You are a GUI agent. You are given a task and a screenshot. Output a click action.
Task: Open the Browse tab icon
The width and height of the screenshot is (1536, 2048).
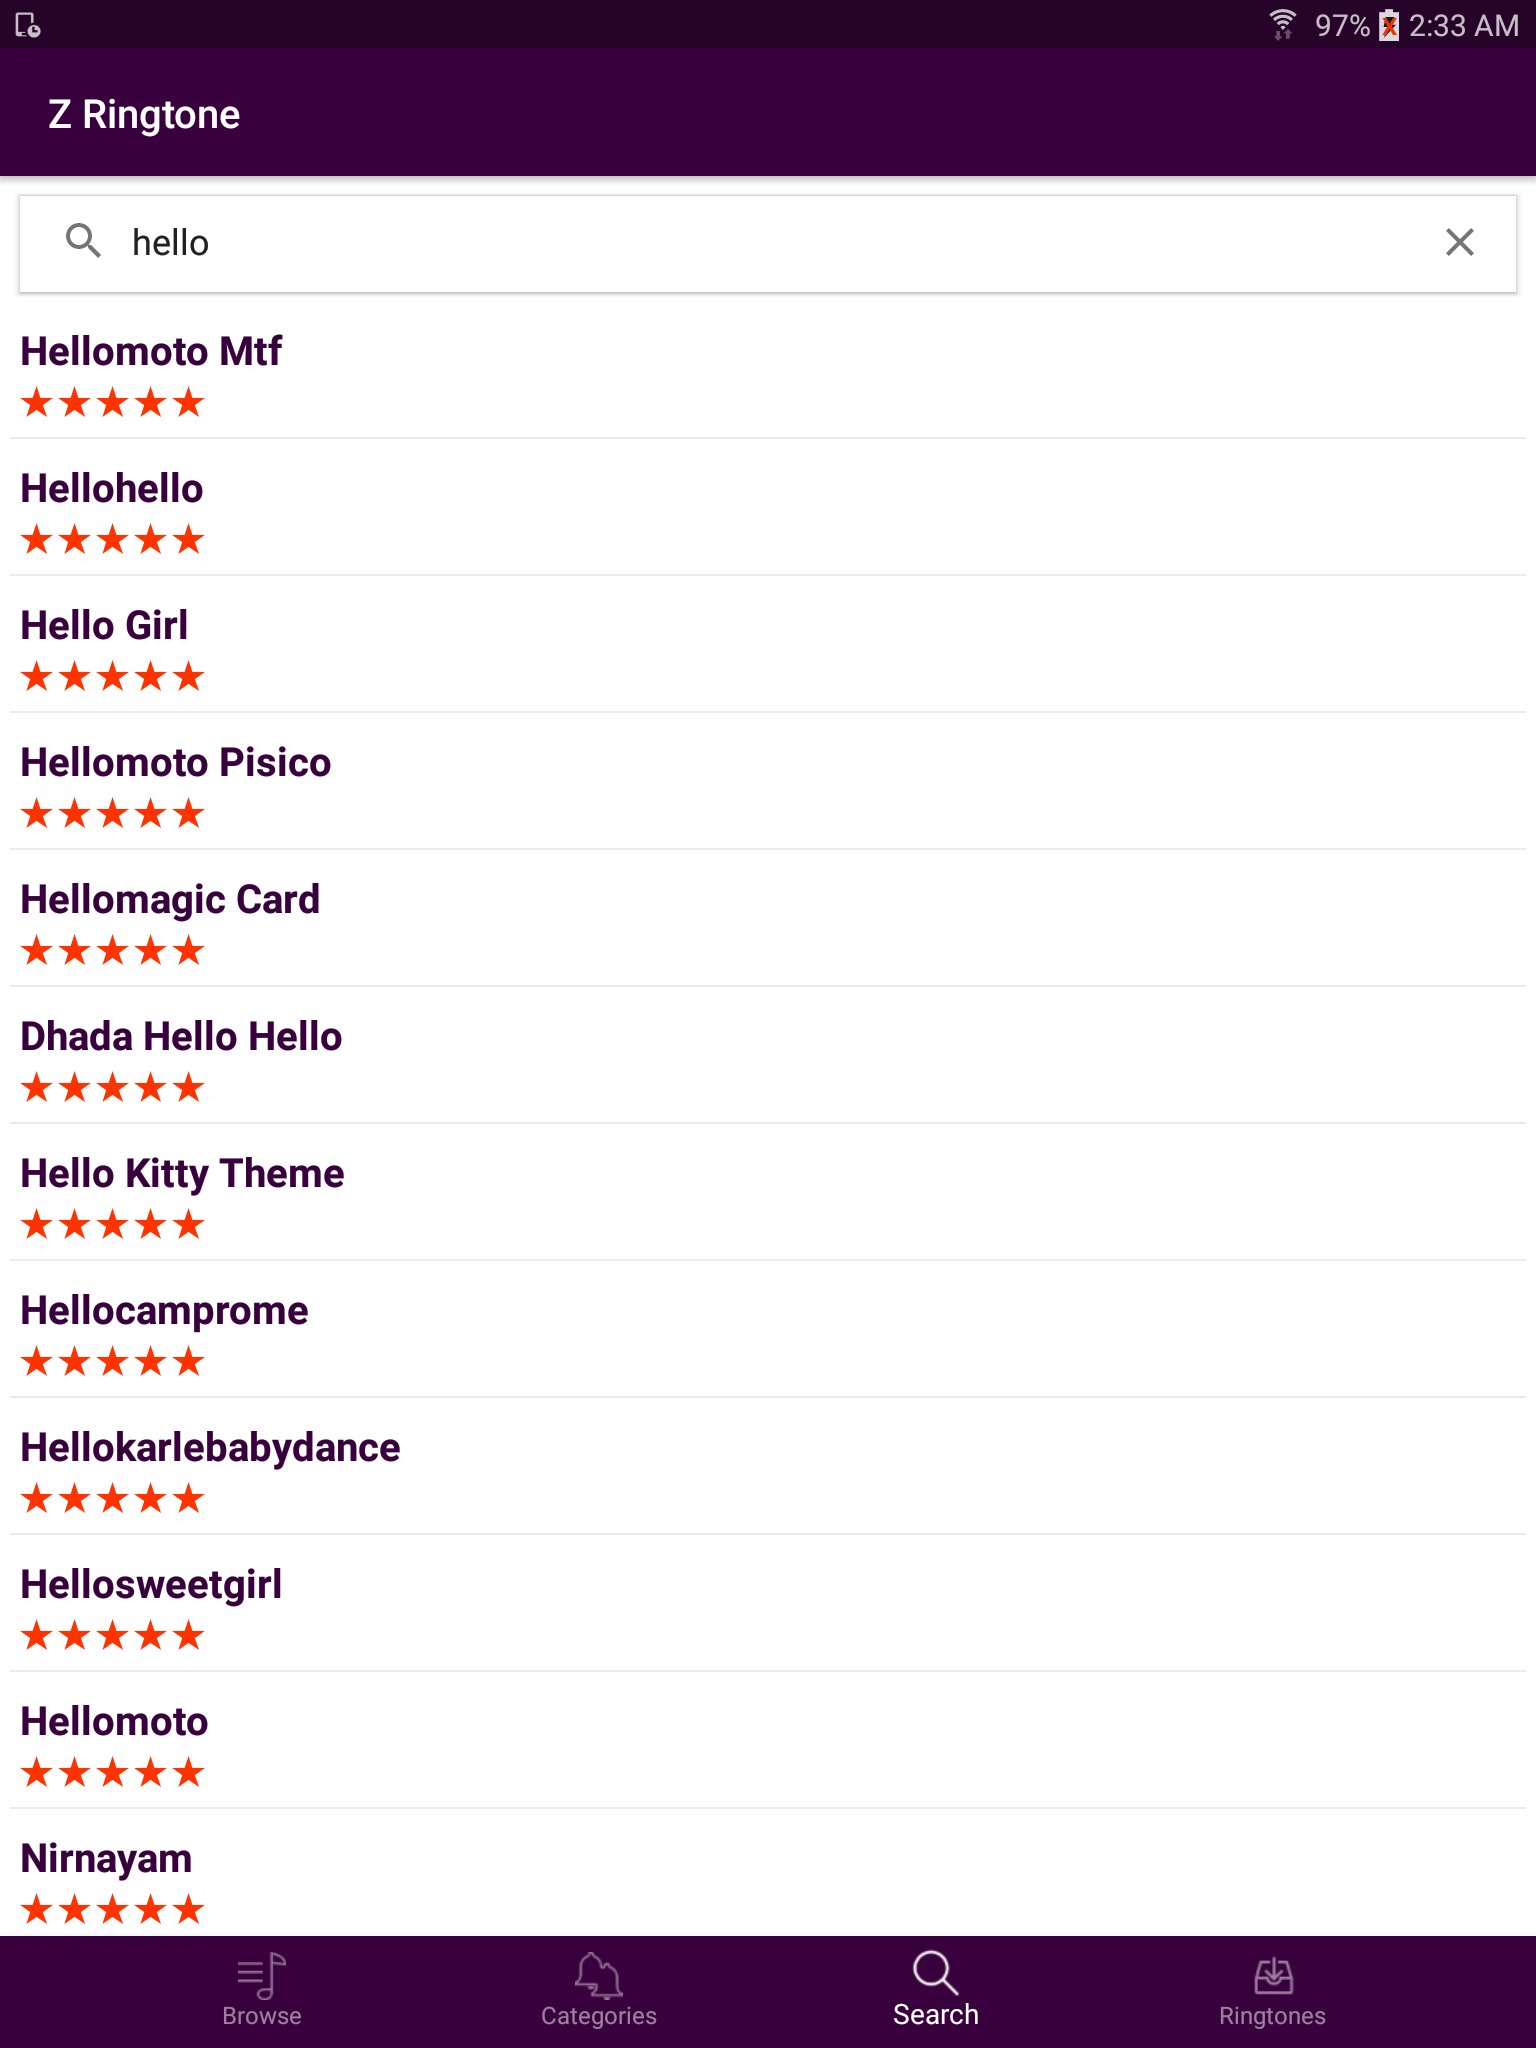tap(262, 1975)
